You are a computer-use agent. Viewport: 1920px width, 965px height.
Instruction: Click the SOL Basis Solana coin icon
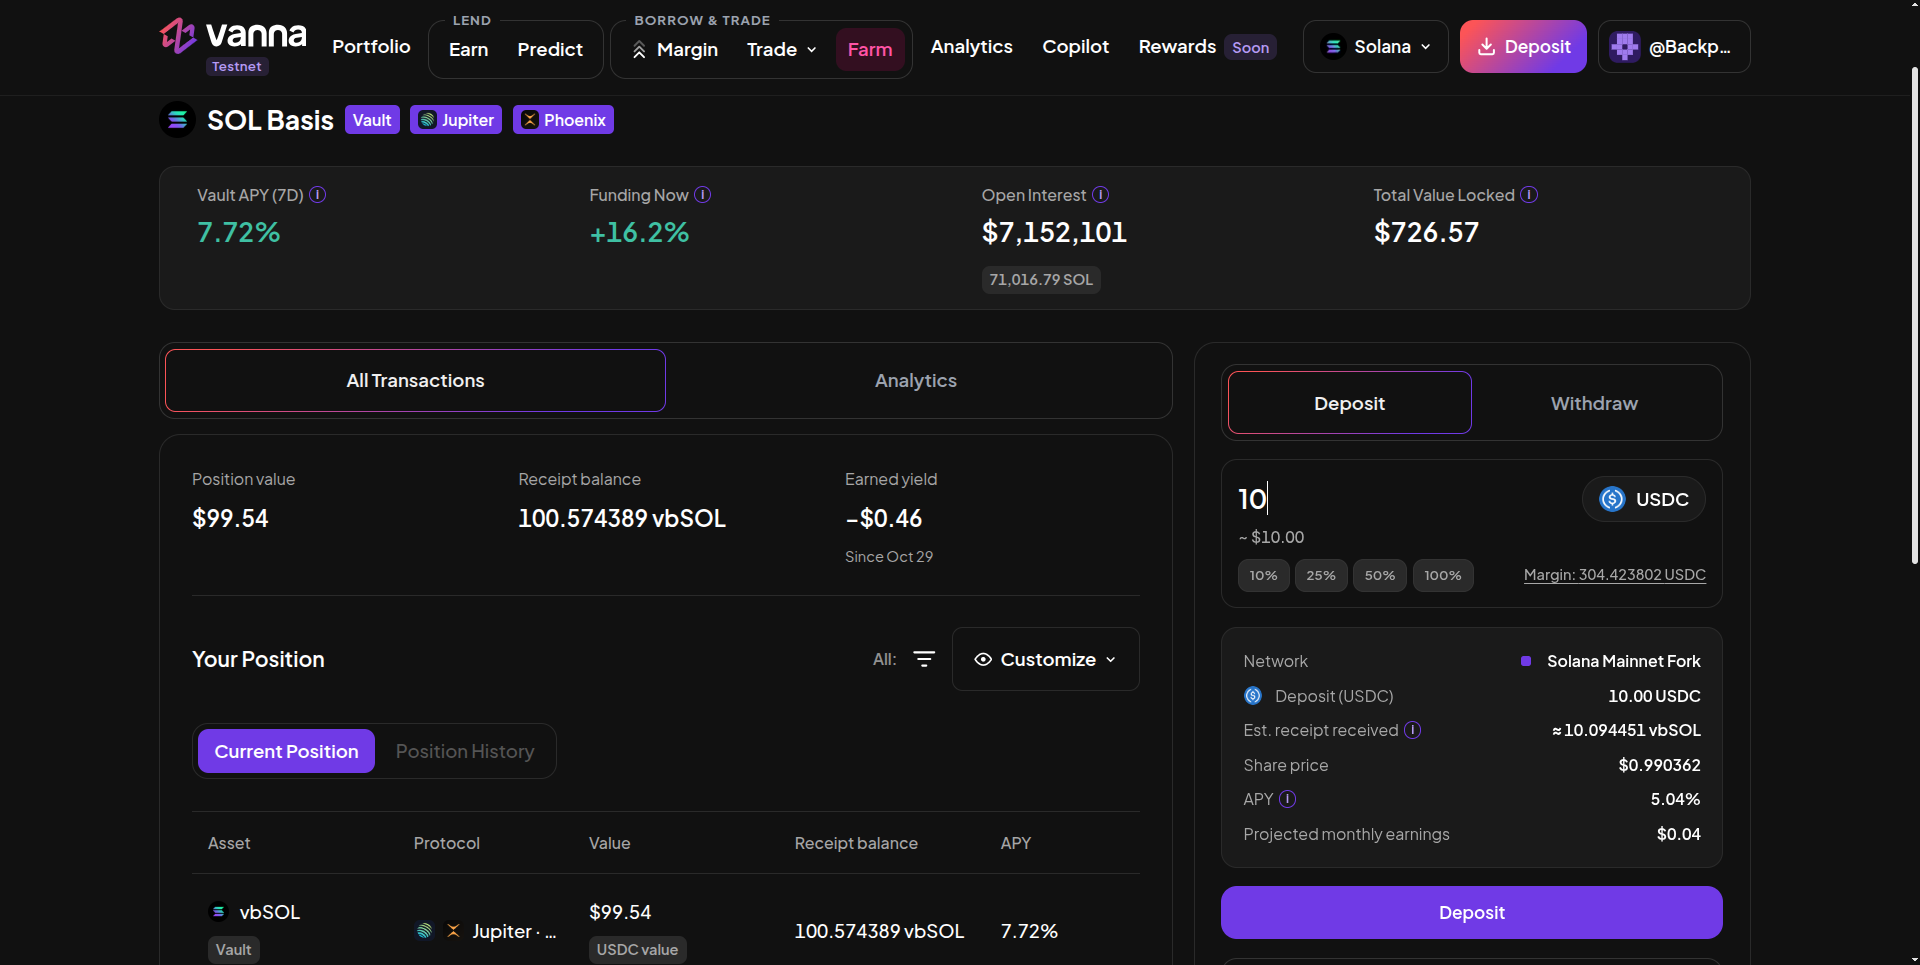(x=178, y=120)
